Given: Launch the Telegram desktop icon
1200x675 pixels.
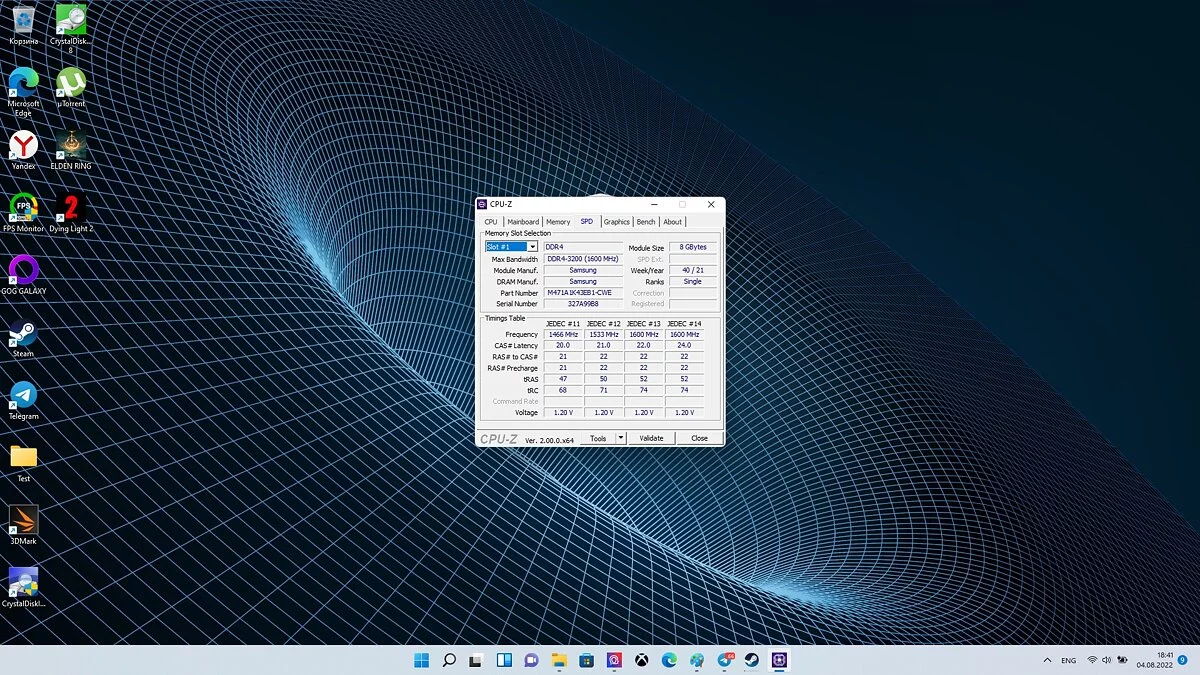Looking at the screenshot, I should 23,396.
